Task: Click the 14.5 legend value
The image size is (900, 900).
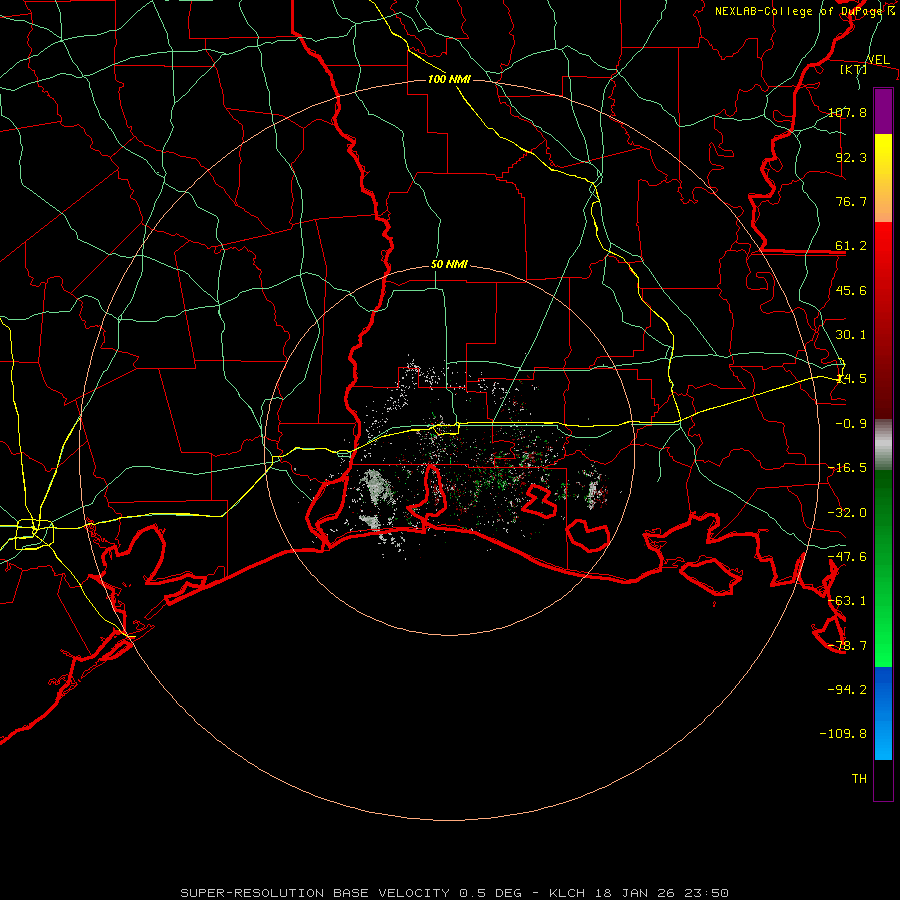Action: click(851, 379)
